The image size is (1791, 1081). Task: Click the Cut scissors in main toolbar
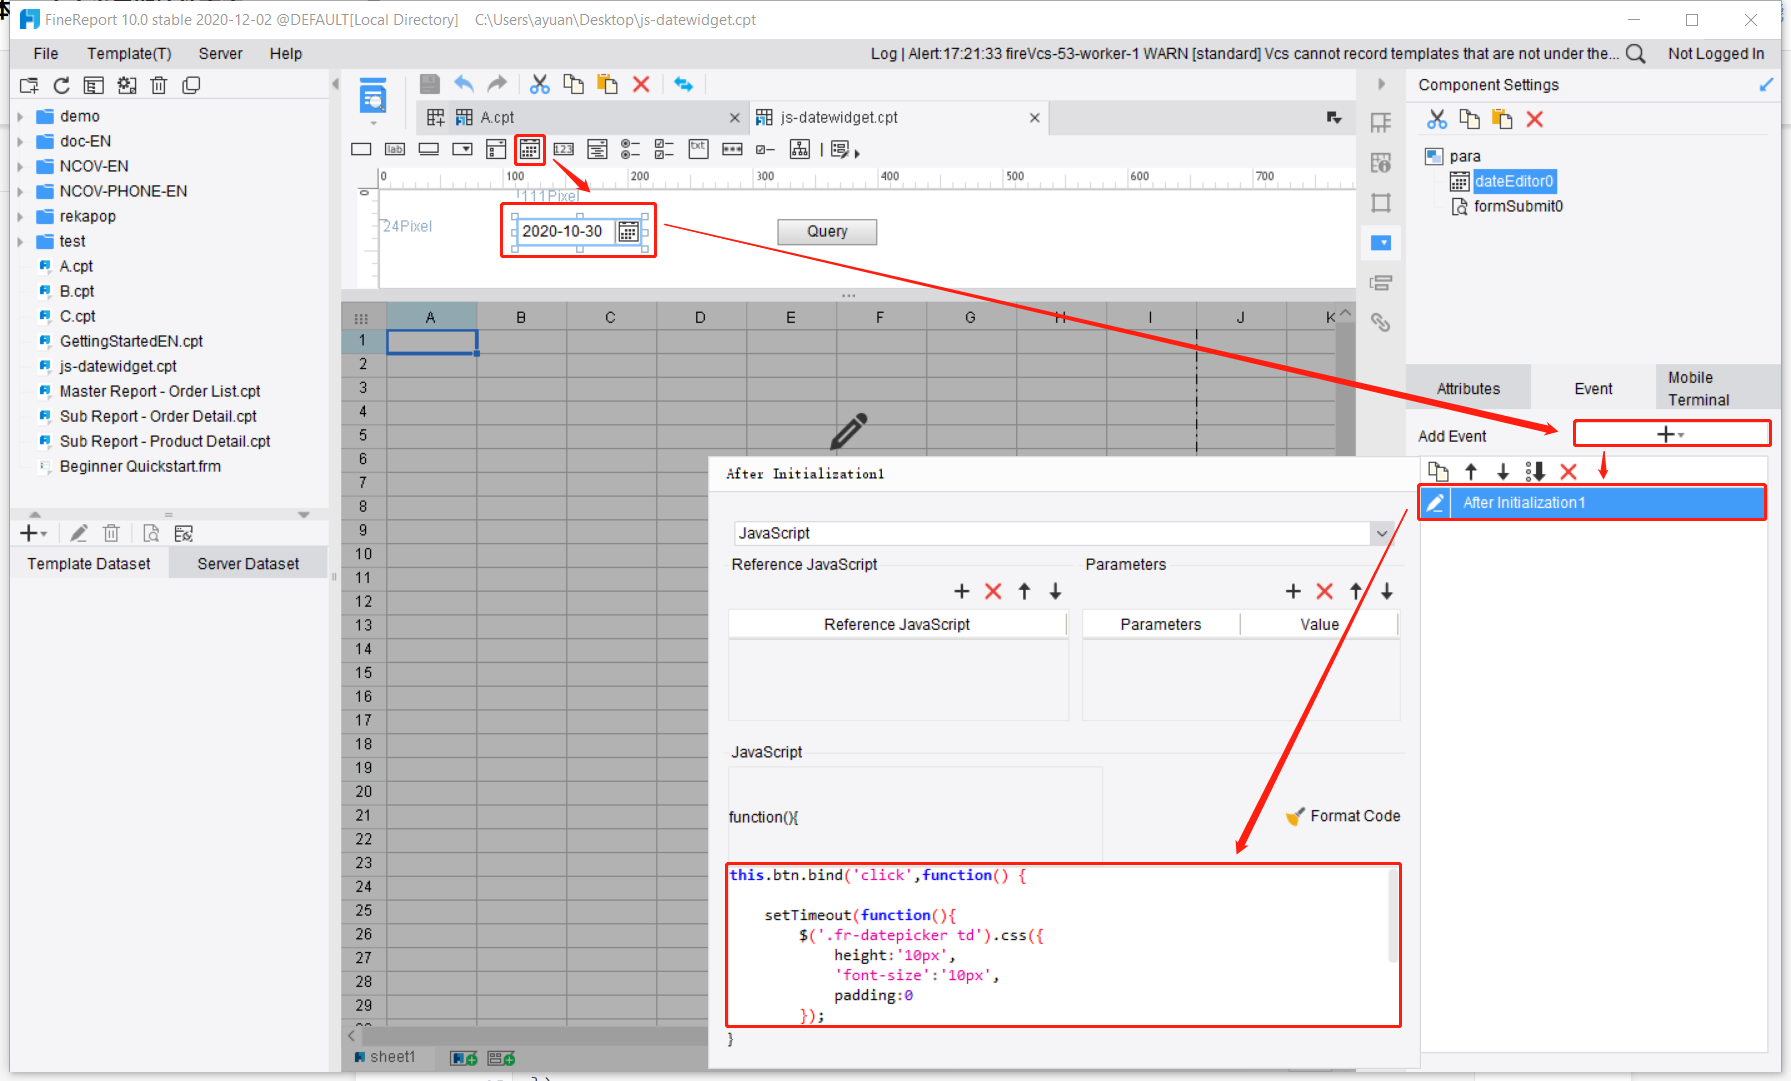tap(540, 84)
